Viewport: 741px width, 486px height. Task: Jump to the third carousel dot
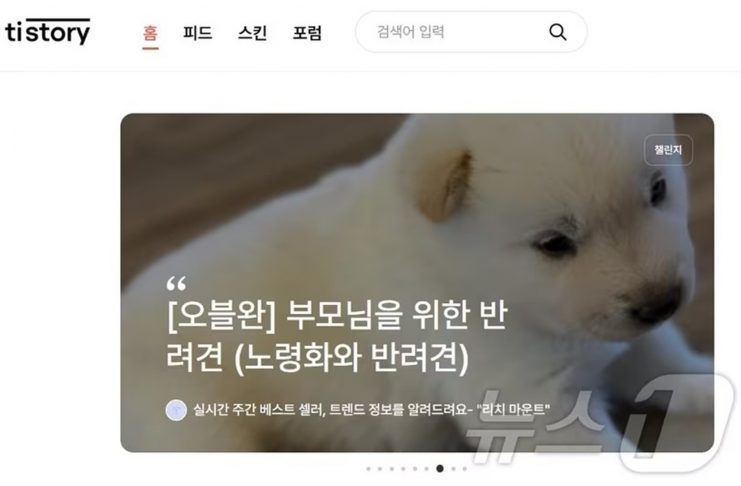pyautogui.click(x=392, y=469)
